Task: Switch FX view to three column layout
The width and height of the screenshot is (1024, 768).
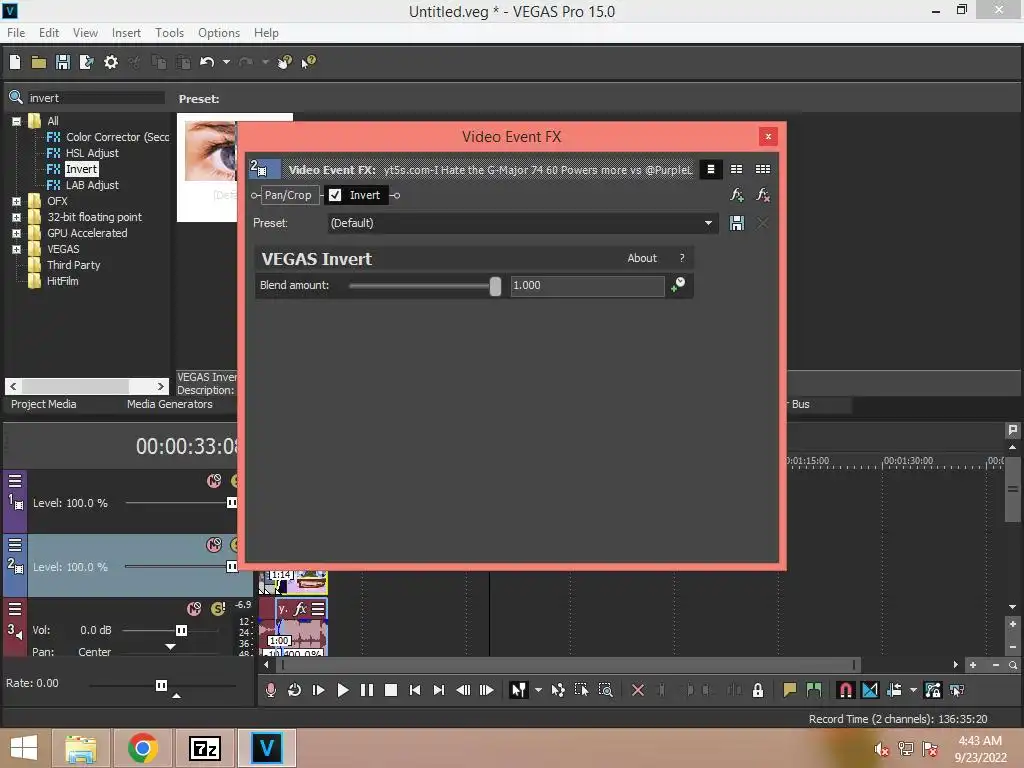Action: pyautogui.click(x=762, y=169)
